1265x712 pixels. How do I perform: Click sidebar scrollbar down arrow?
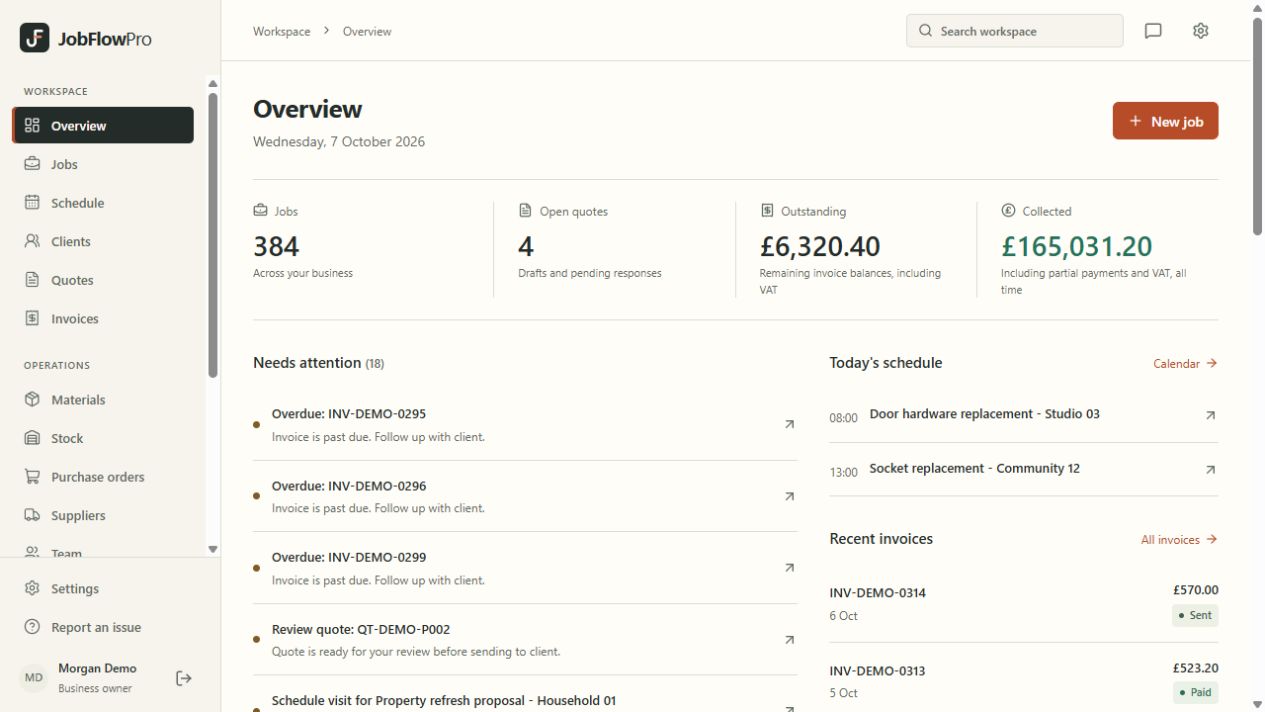point(213,549)
